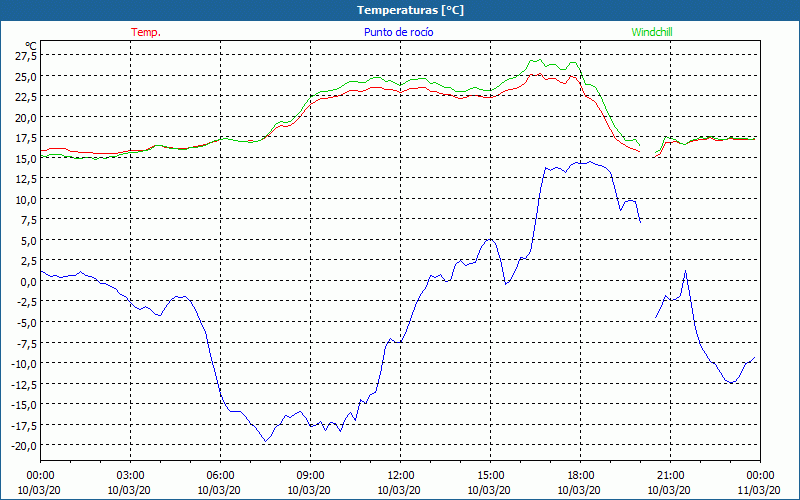Click the 06:00 time axis label

tap(220, 476)
